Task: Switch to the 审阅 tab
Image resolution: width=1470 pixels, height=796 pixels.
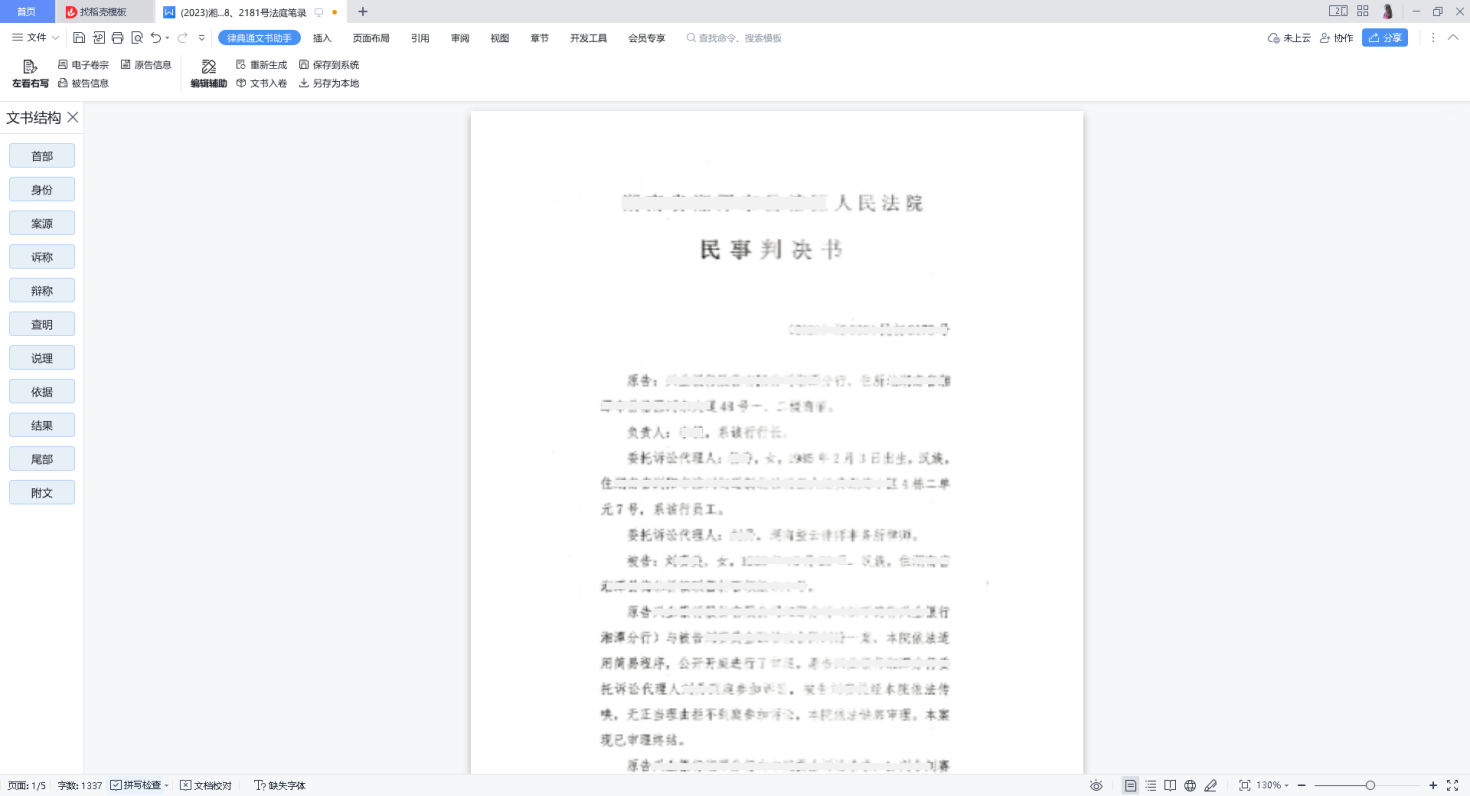Action: (x=460, y=38)
